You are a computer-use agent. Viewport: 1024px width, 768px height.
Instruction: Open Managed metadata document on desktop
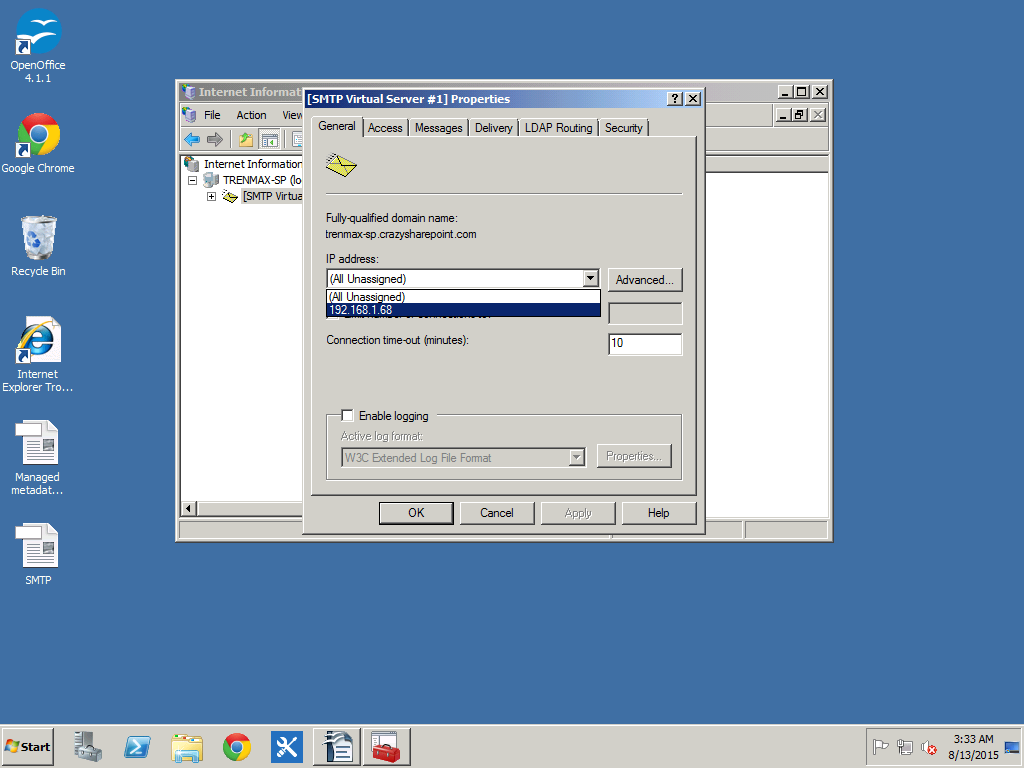(38, 458)
